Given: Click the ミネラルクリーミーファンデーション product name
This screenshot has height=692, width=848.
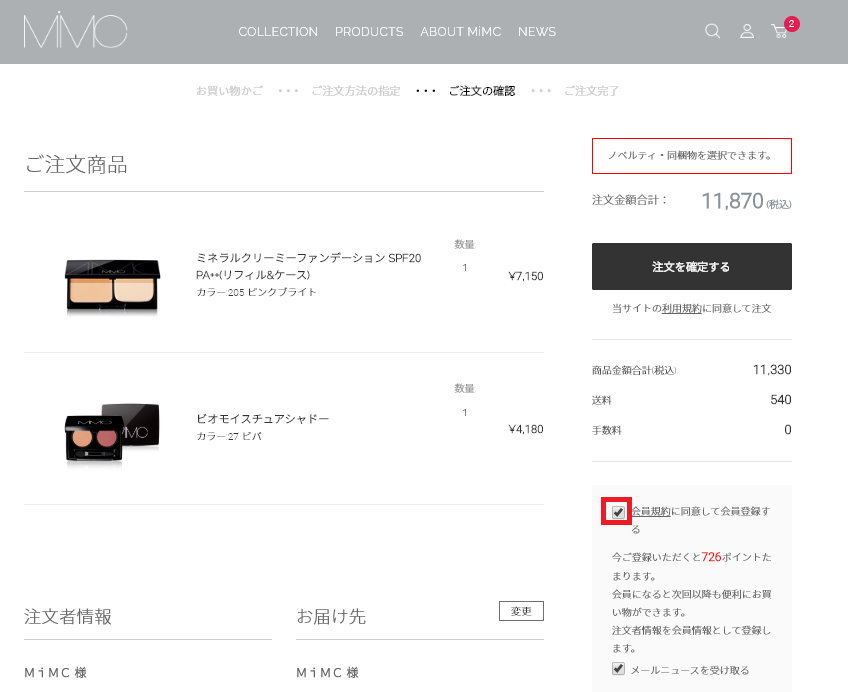Looking at the screenshot, I should pos(308,266).
